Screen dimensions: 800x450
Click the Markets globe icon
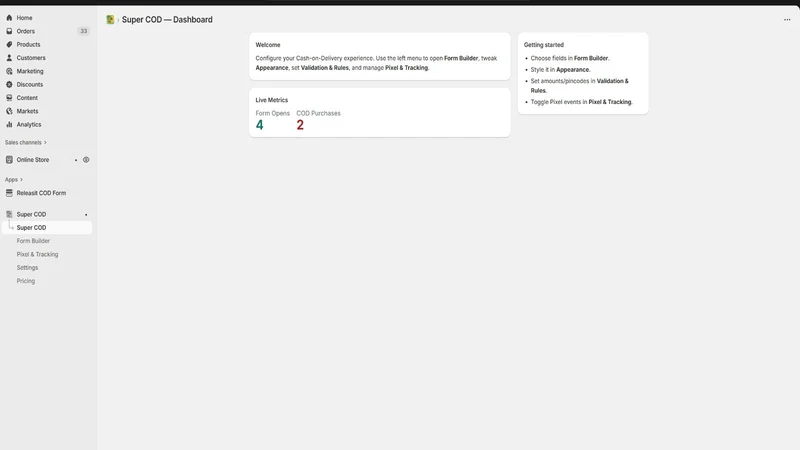(x=9, y=111)
